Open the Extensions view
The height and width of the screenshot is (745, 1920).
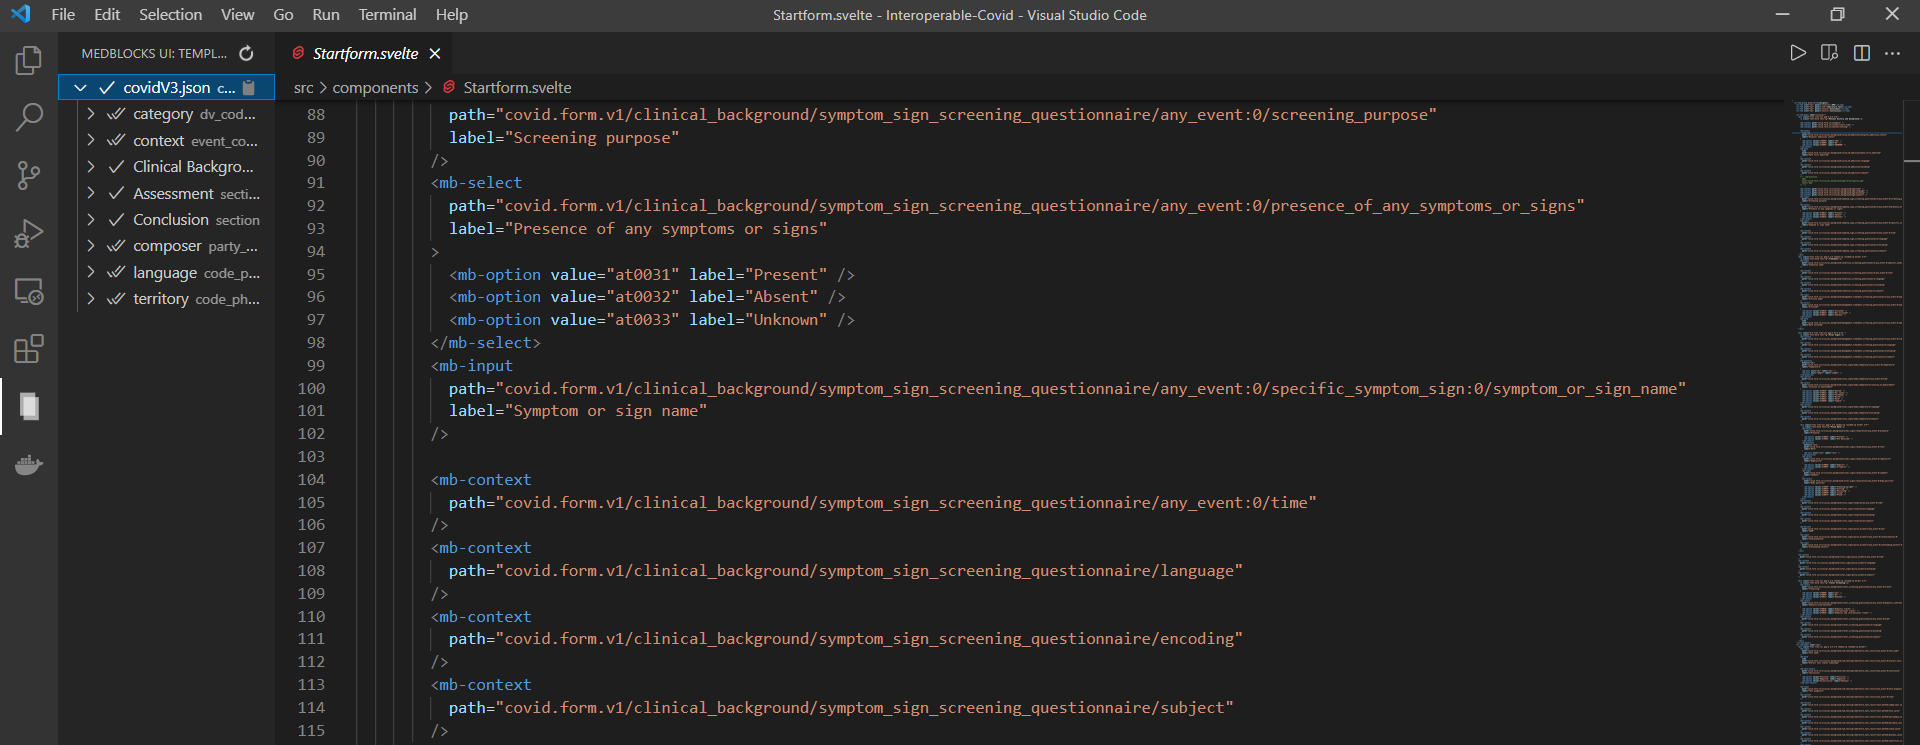click(29, 349)
